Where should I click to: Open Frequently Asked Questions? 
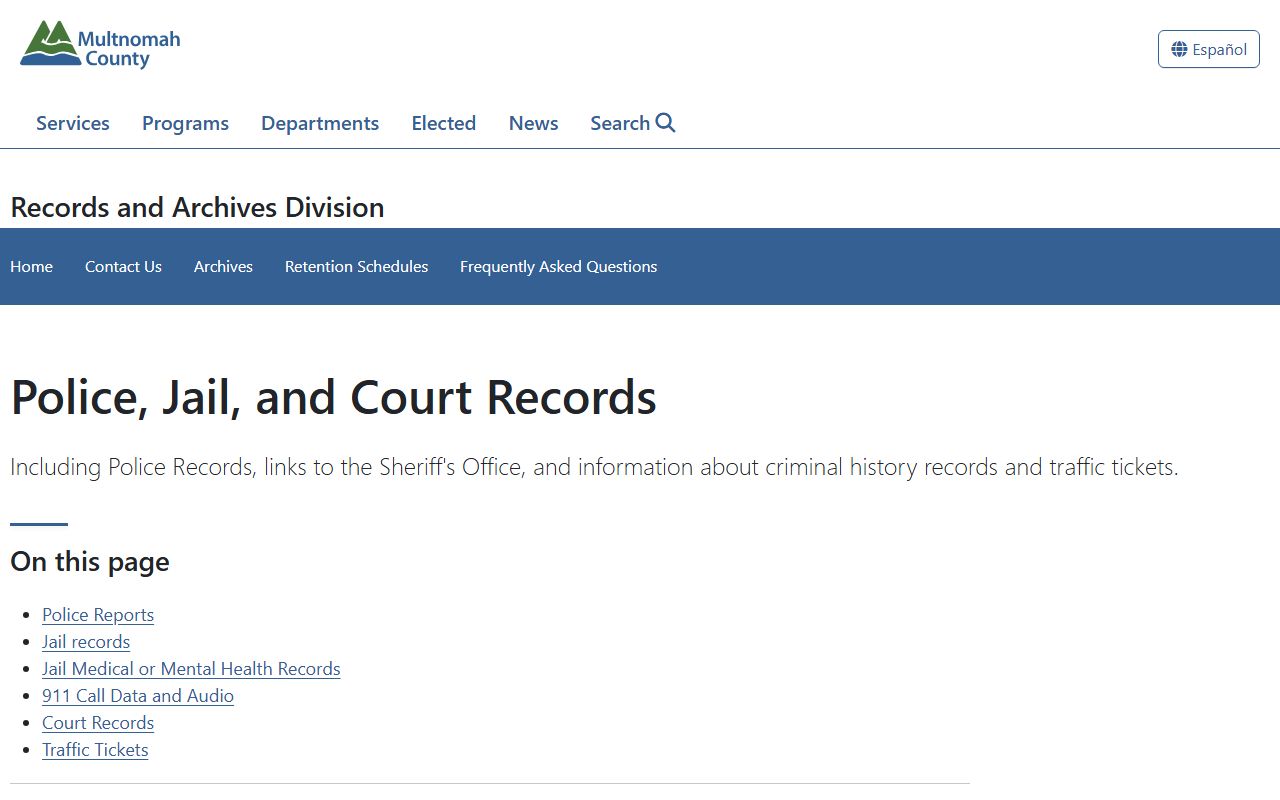(558, 266)
